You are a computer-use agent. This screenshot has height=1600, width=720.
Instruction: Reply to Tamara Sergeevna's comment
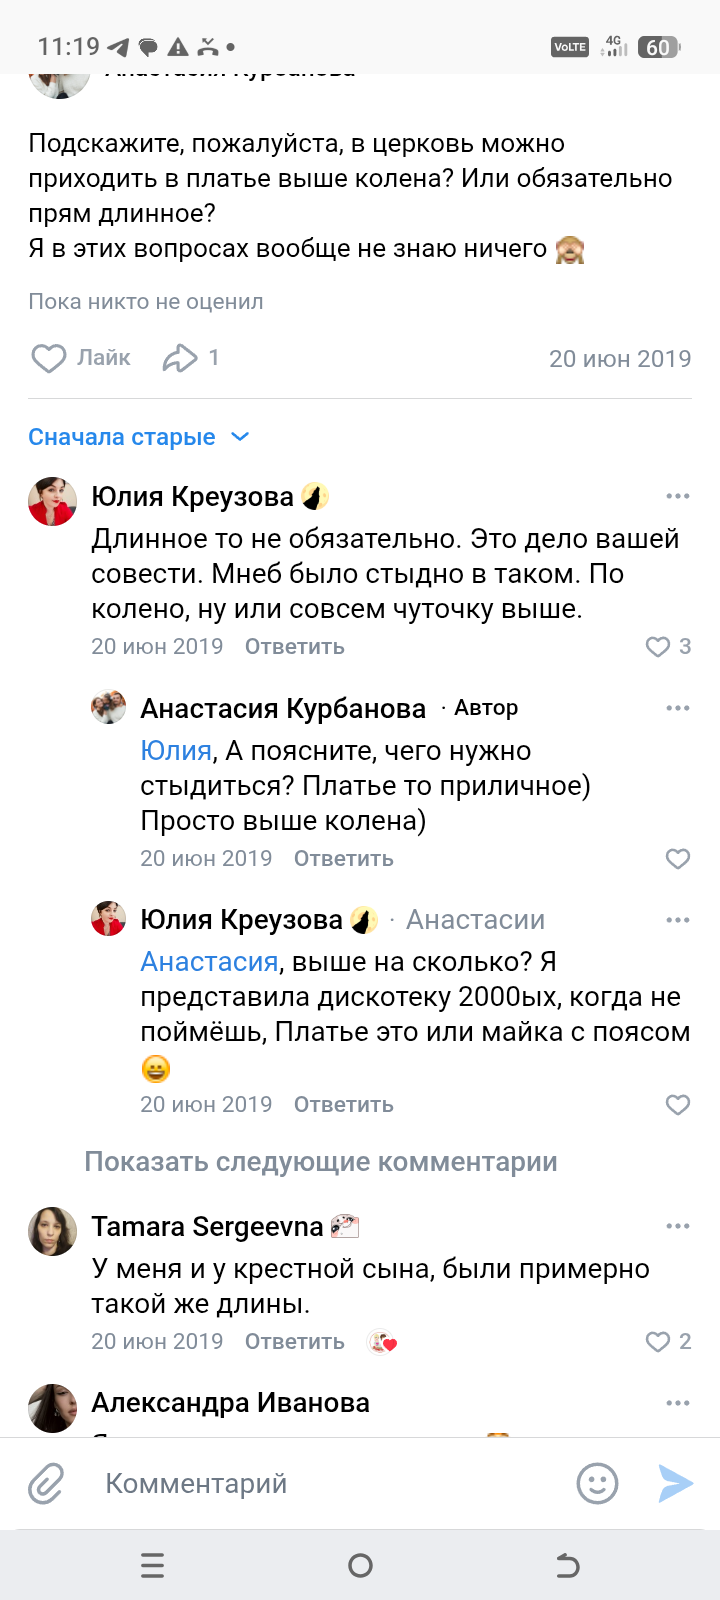point(294,1342)
